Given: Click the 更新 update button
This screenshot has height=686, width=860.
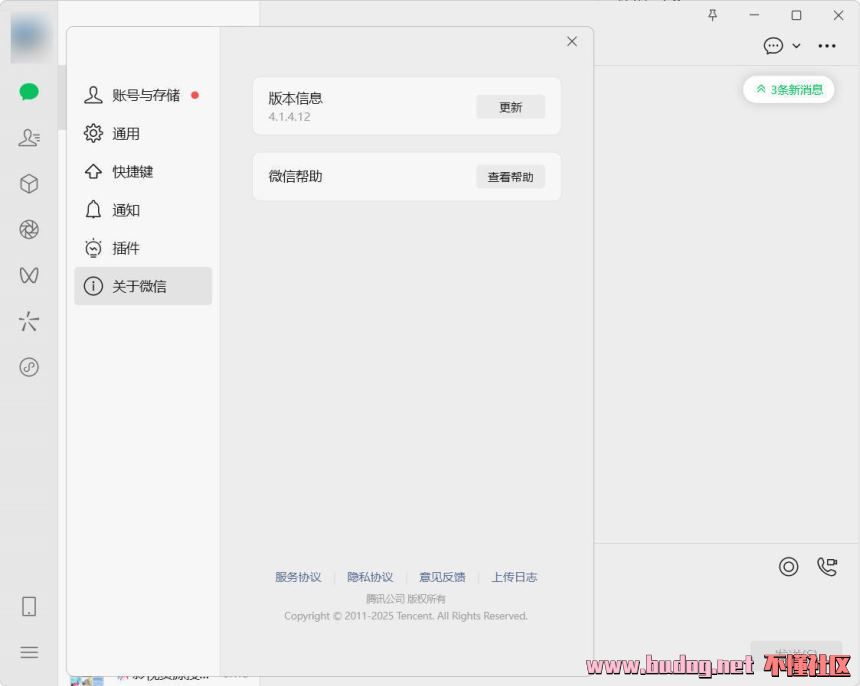Looking at the screenshot, I should click(510, 107).
